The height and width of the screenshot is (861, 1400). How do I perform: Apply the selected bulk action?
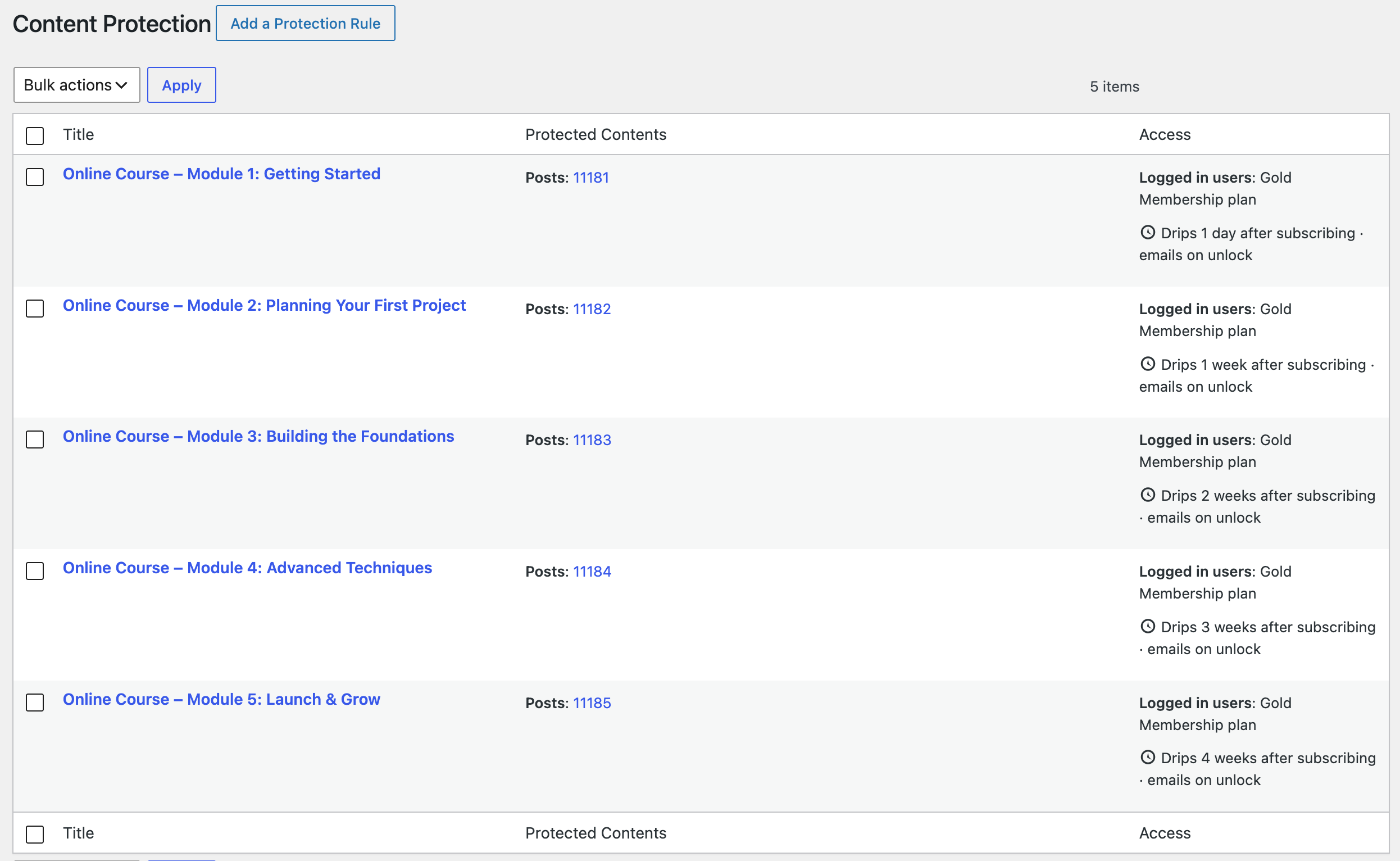point(181,85)
